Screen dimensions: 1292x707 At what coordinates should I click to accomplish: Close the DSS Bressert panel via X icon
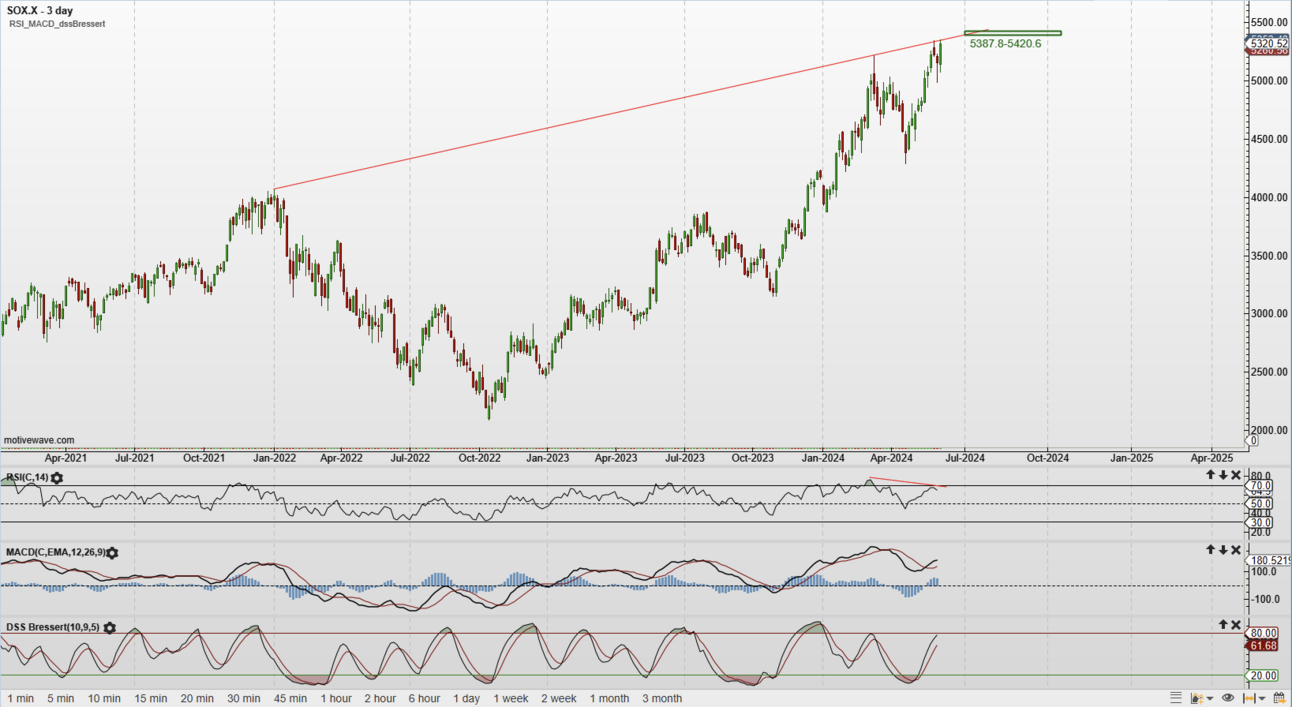click(1234, 623)
